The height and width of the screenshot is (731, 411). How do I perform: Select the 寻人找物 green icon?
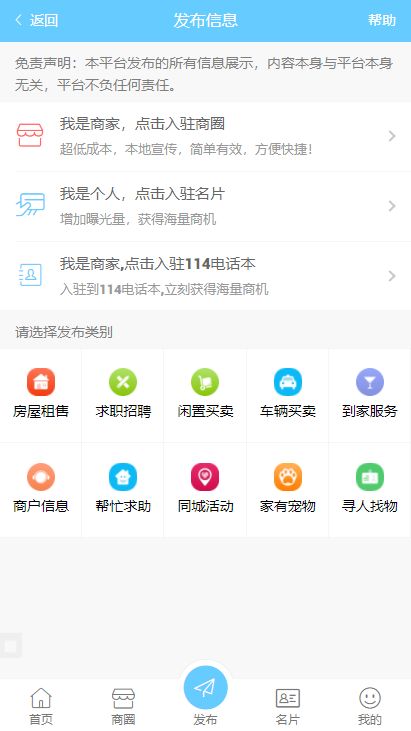coord(370,477)
